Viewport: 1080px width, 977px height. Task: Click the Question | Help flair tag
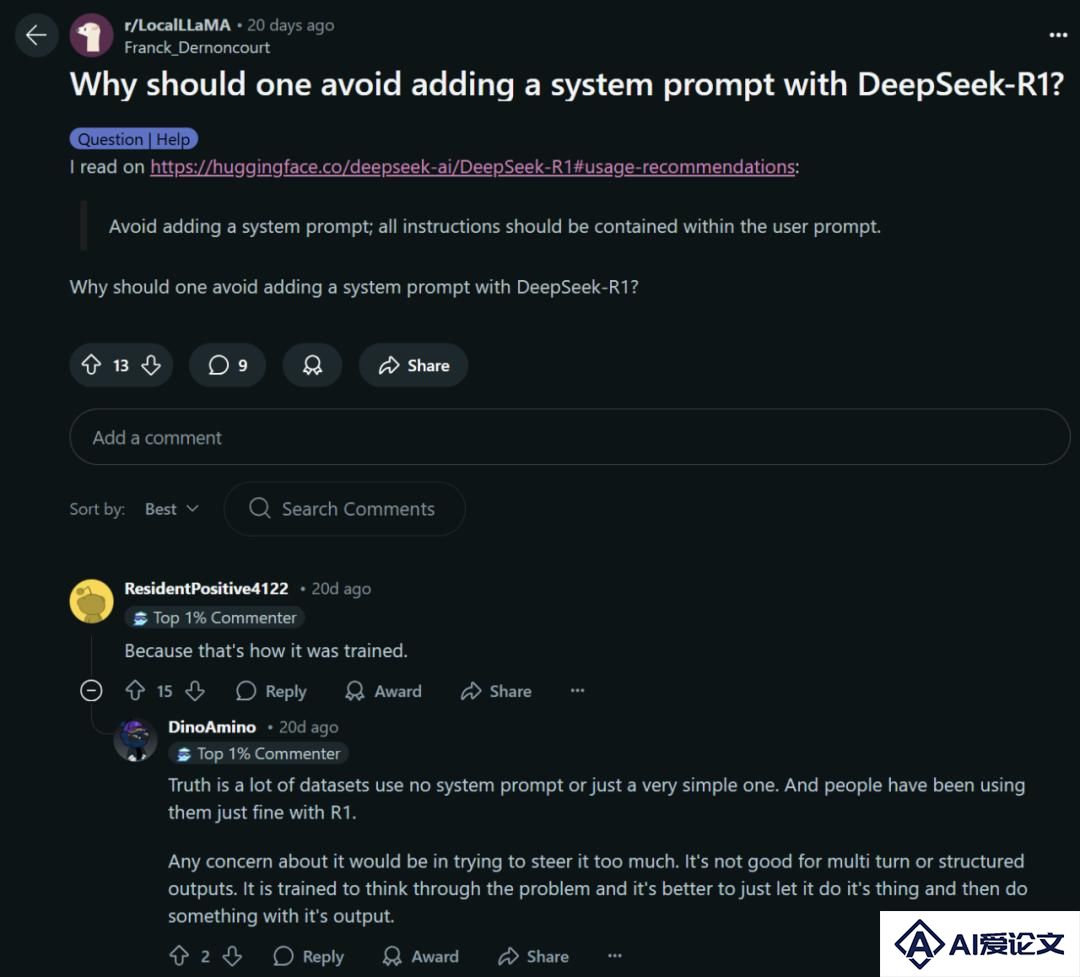tap(134, 139)
